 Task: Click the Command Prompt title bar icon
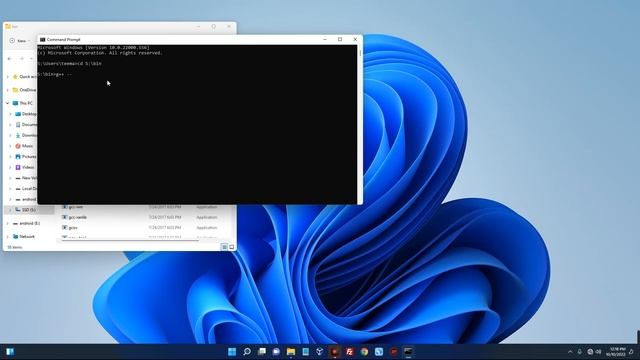[x=42, y=40]
